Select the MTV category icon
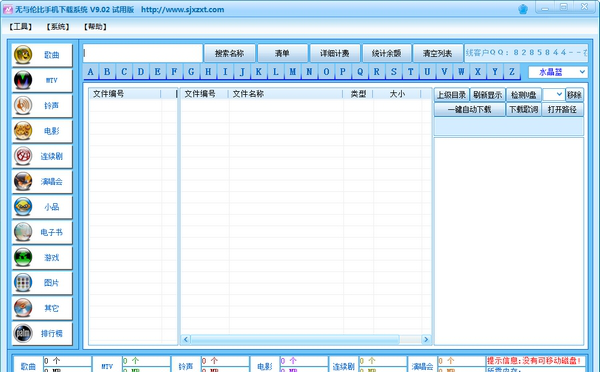Screen dimensions: 600x386 [x=23, y=80]
